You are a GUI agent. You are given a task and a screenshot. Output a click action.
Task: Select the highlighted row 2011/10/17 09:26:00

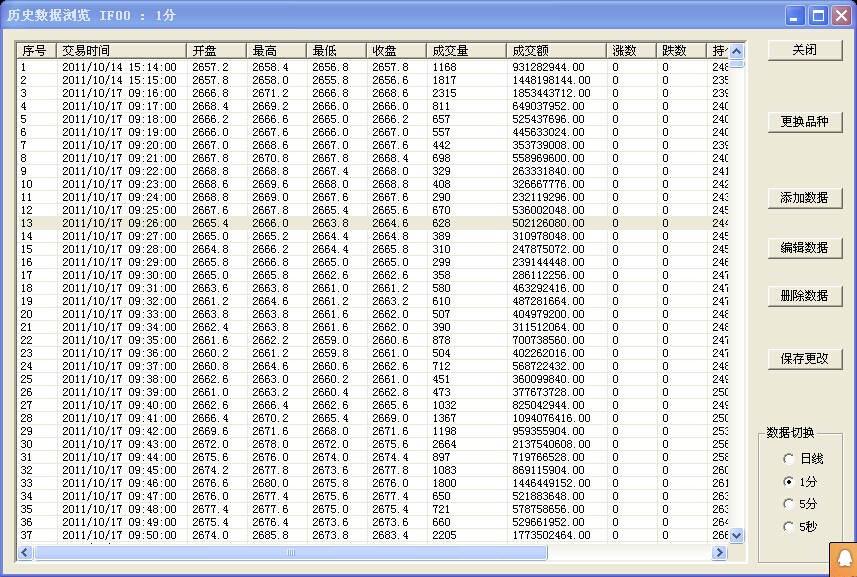coord(373,223)
